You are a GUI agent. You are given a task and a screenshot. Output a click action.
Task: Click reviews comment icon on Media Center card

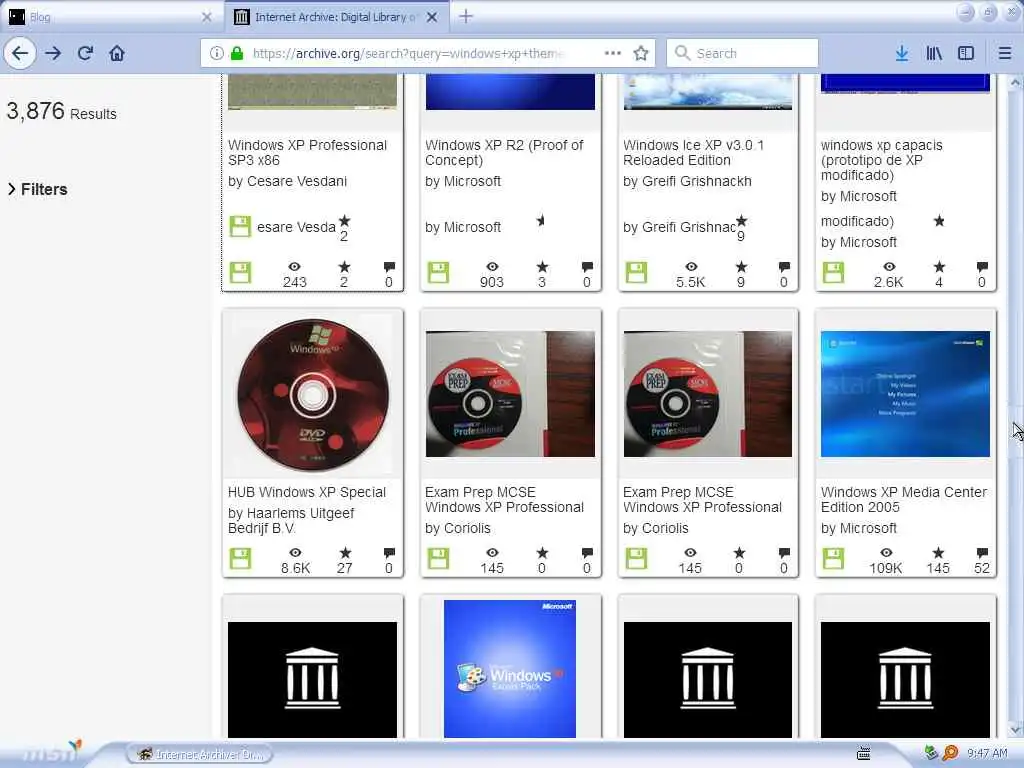tap(982, 553)
